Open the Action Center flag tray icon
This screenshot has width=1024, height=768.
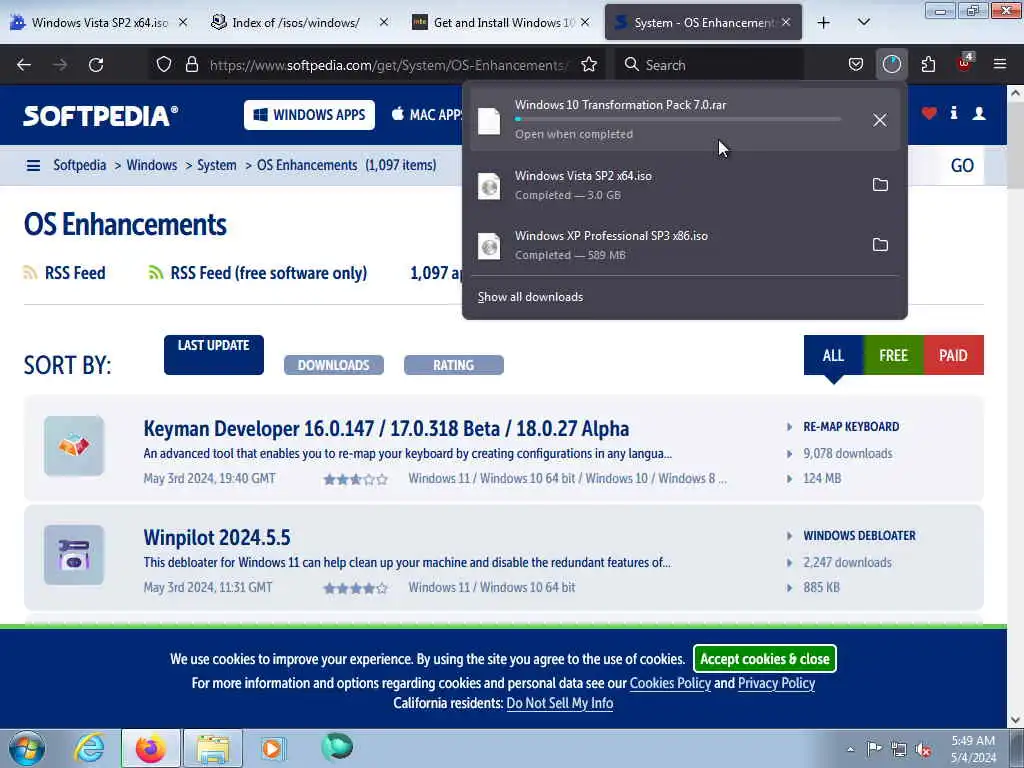click(874, 748)
